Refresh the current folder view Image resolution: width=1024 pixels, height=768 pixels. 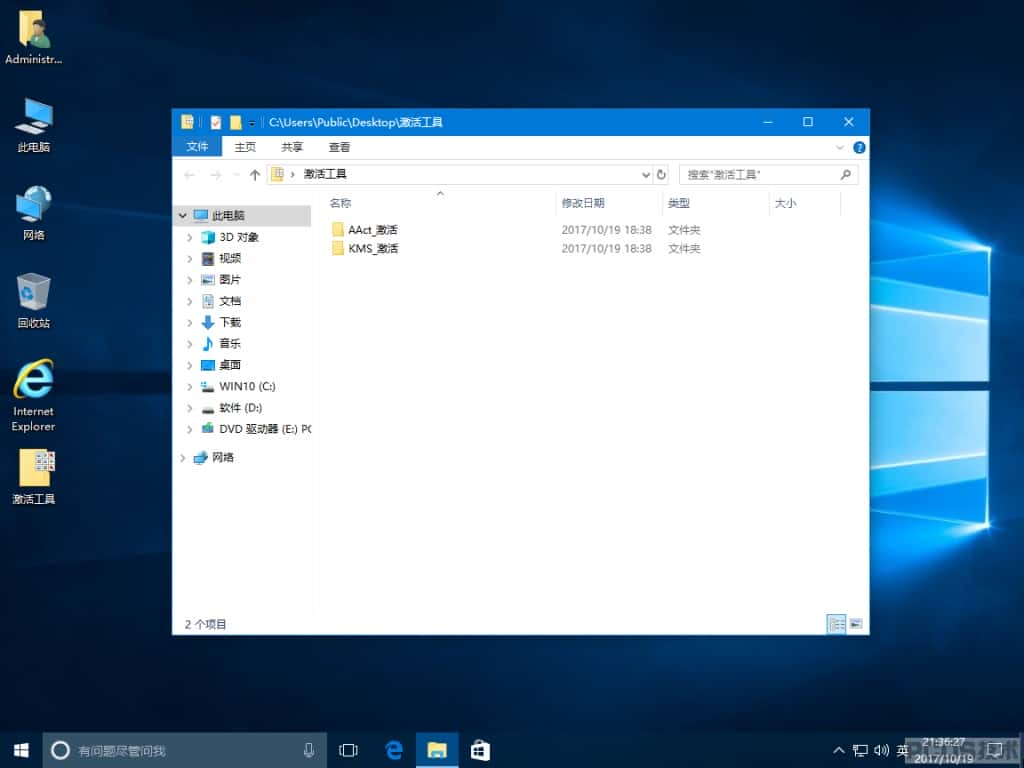[x=661, y=174]
